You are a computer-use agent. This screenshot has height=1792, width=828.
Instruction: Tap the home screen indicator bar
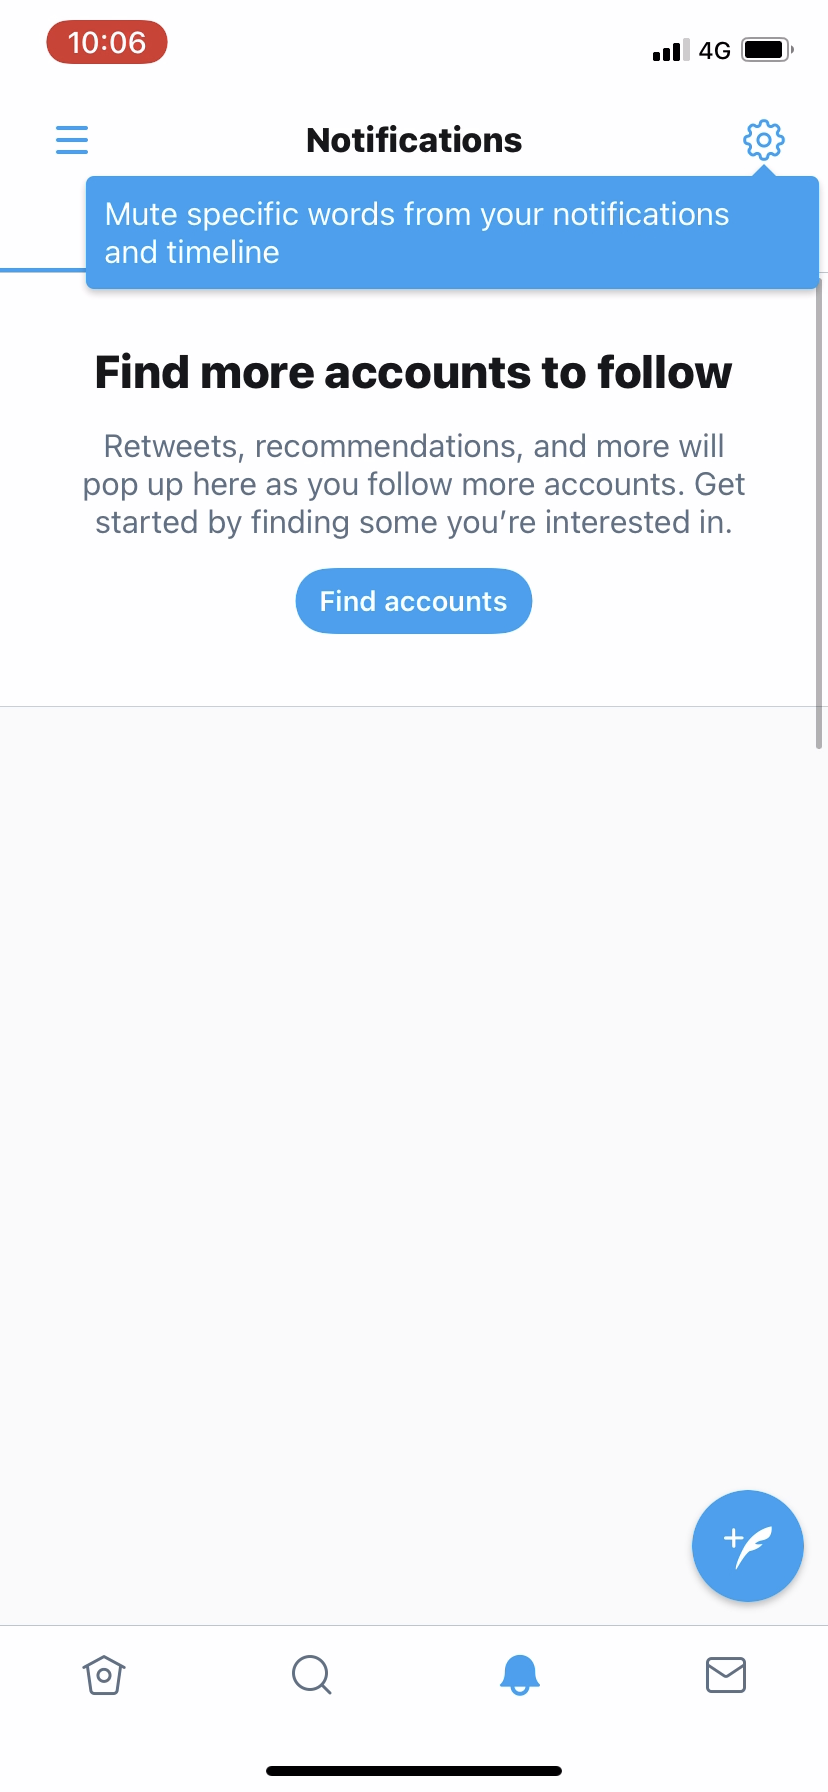tap(414, 1770)
